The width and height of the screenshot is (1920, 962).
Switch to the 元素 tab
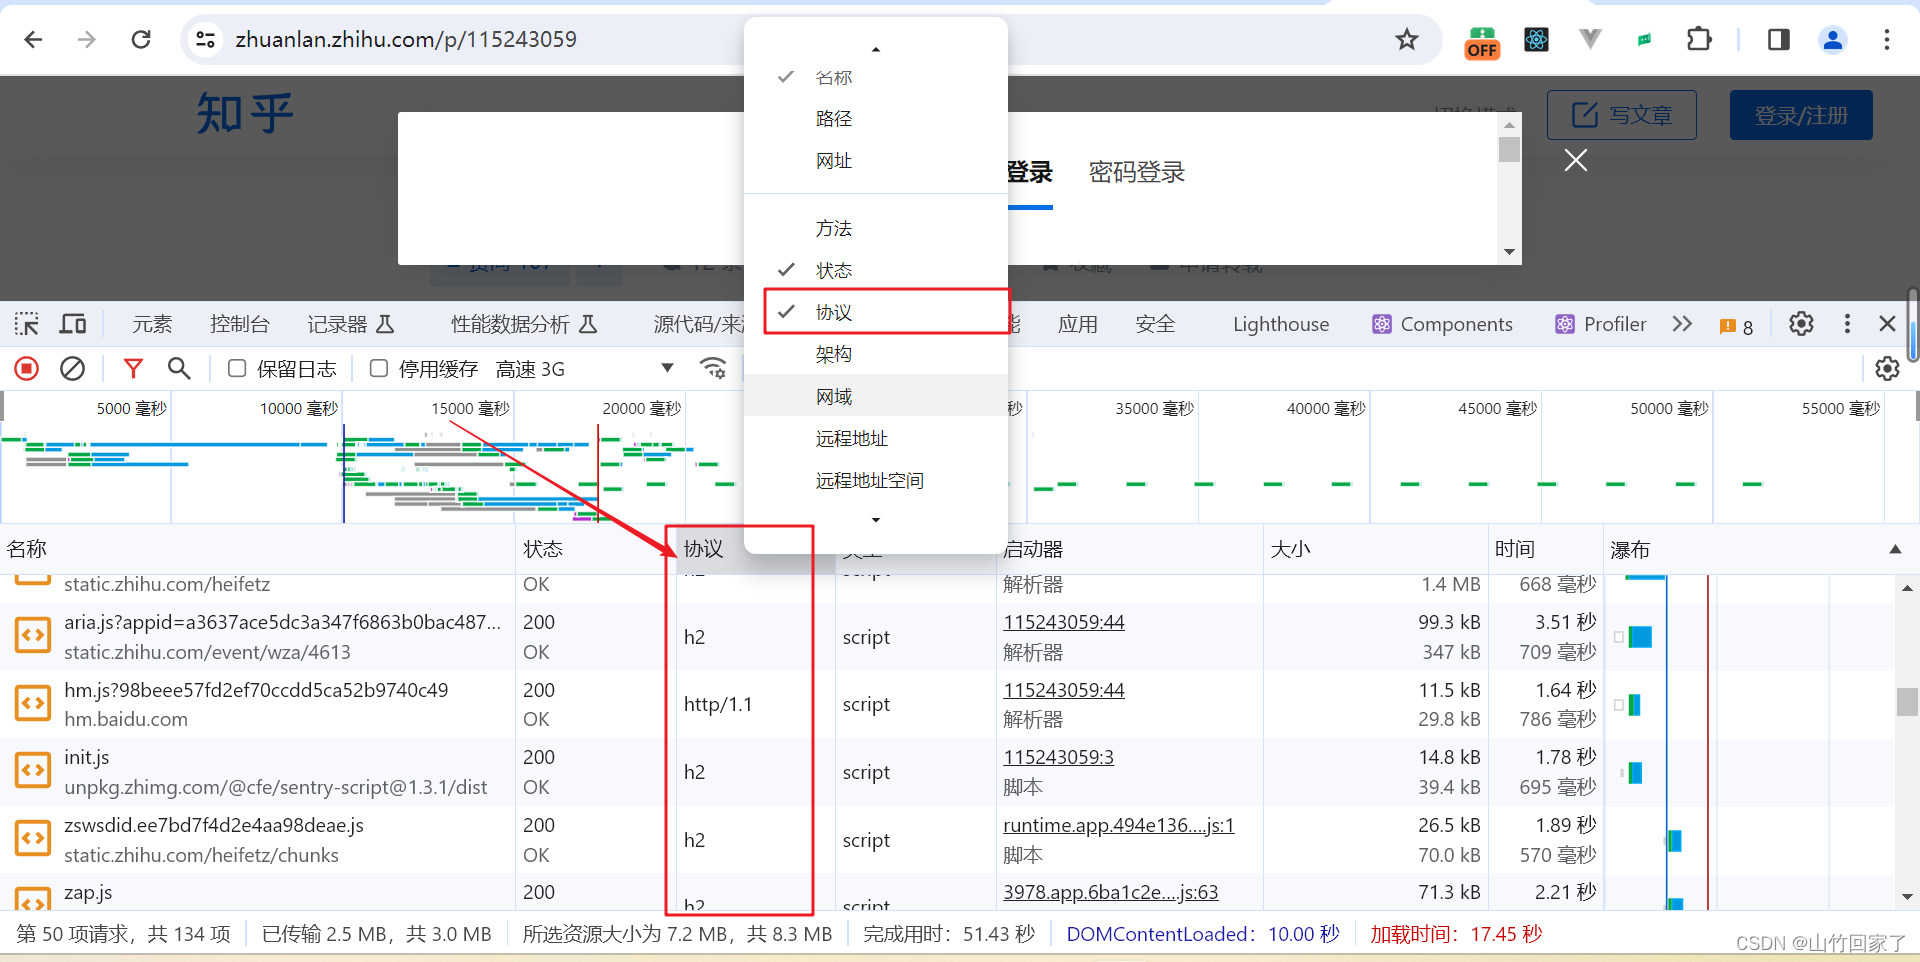[x=152, y=324]
